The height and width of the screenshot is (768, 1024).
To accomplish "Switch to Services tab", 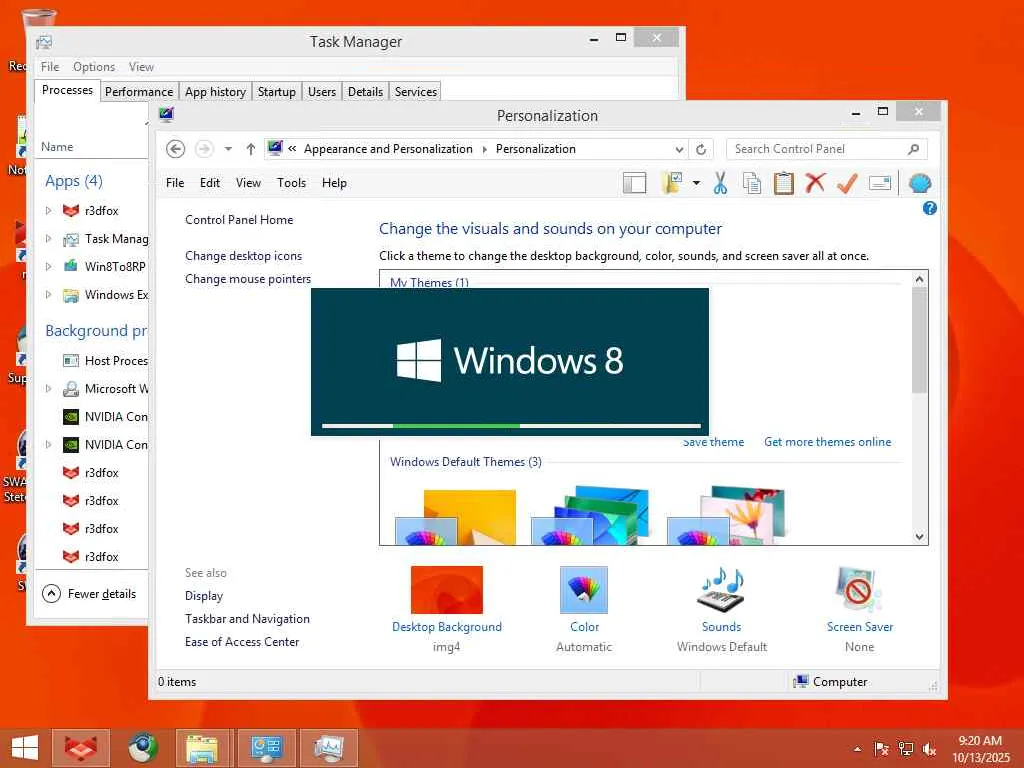I will 415,91.
